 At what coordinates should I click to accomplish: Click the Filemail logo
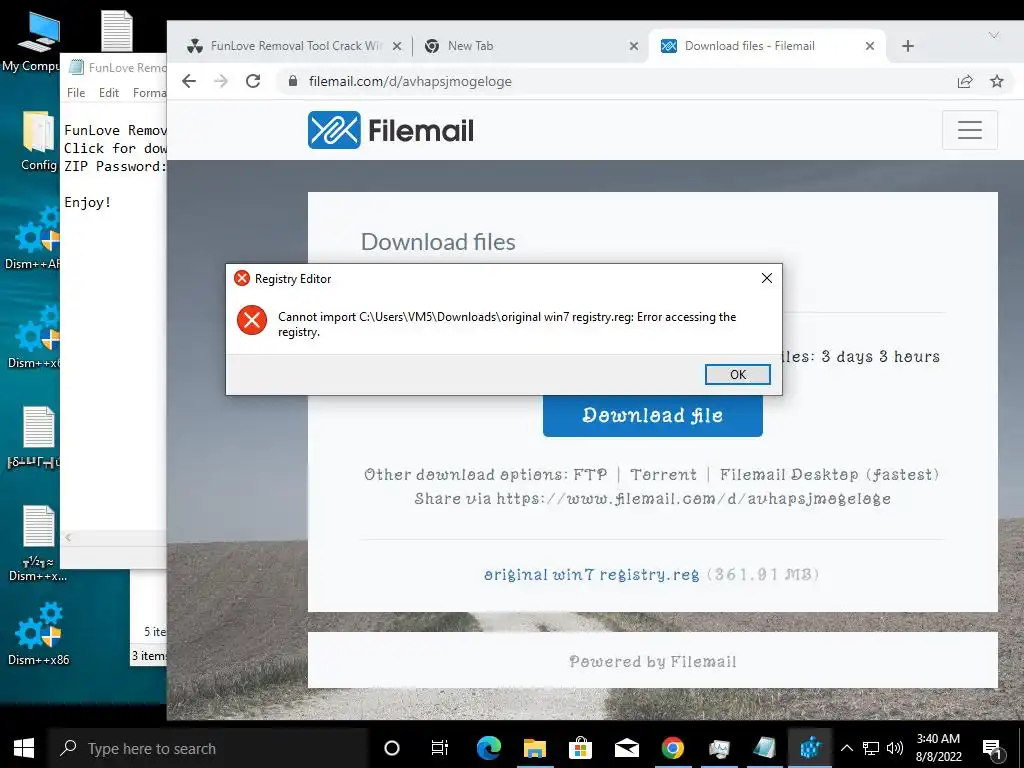391,130
